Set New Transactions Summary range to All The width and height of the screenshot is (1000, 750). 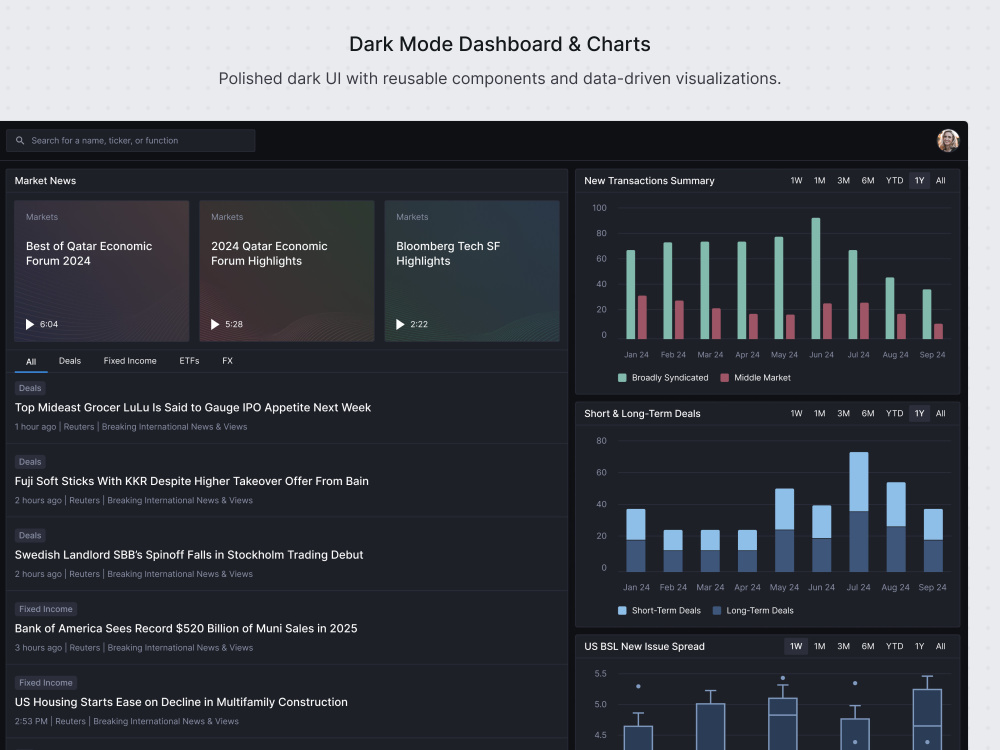[x=941, y=180]
